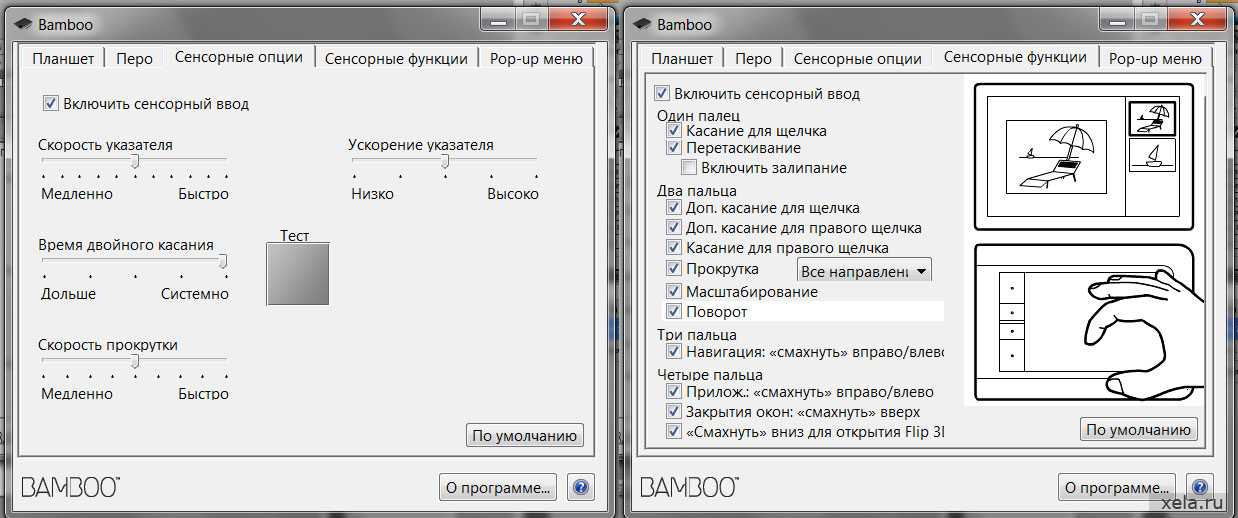
Task: Click О программе... button in left window
Action: pos(498,488)
